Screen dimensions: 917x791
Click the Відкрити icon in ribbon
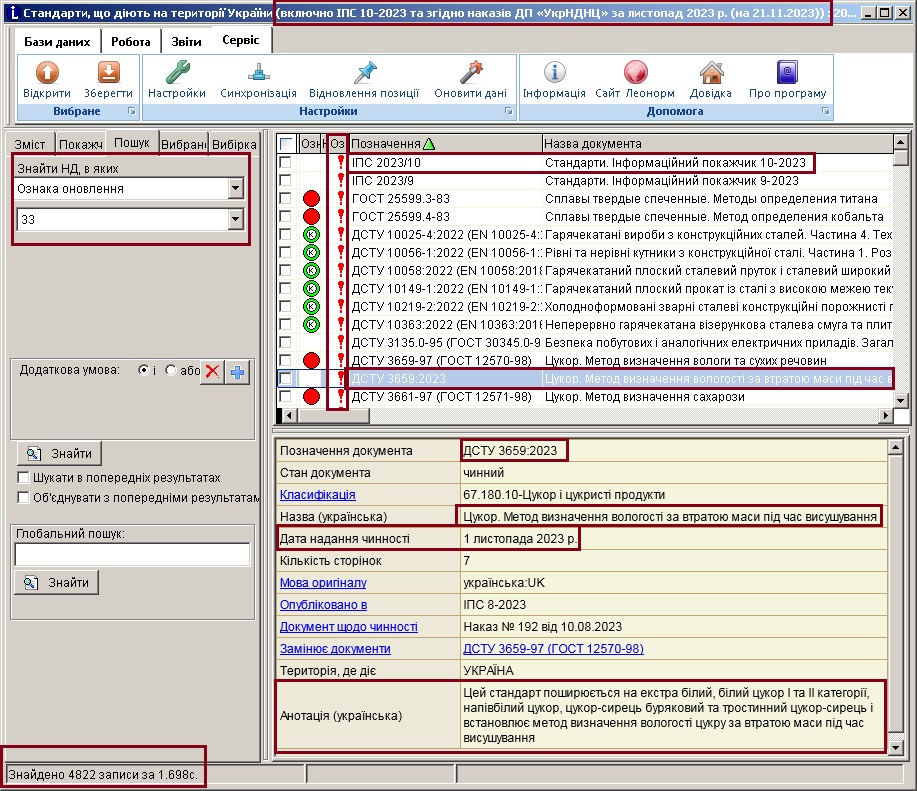47,72
